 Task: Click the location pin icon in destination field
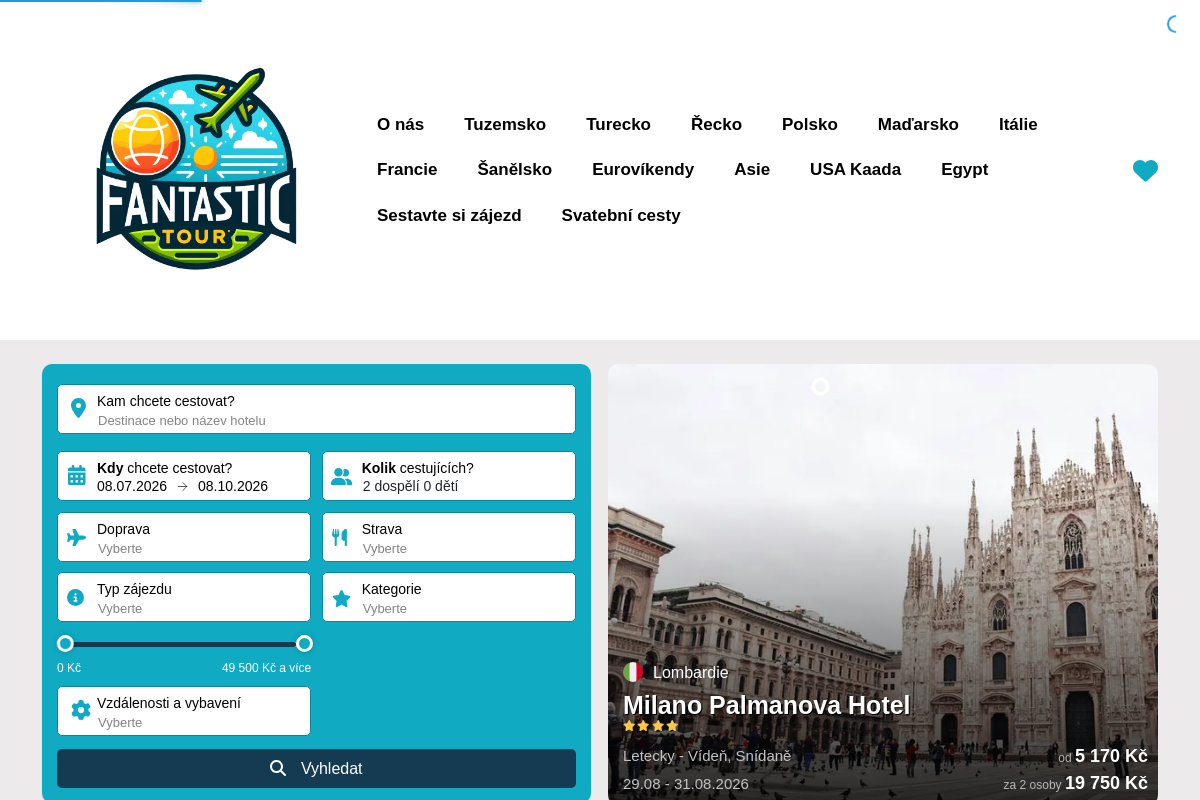coord(78,408)
